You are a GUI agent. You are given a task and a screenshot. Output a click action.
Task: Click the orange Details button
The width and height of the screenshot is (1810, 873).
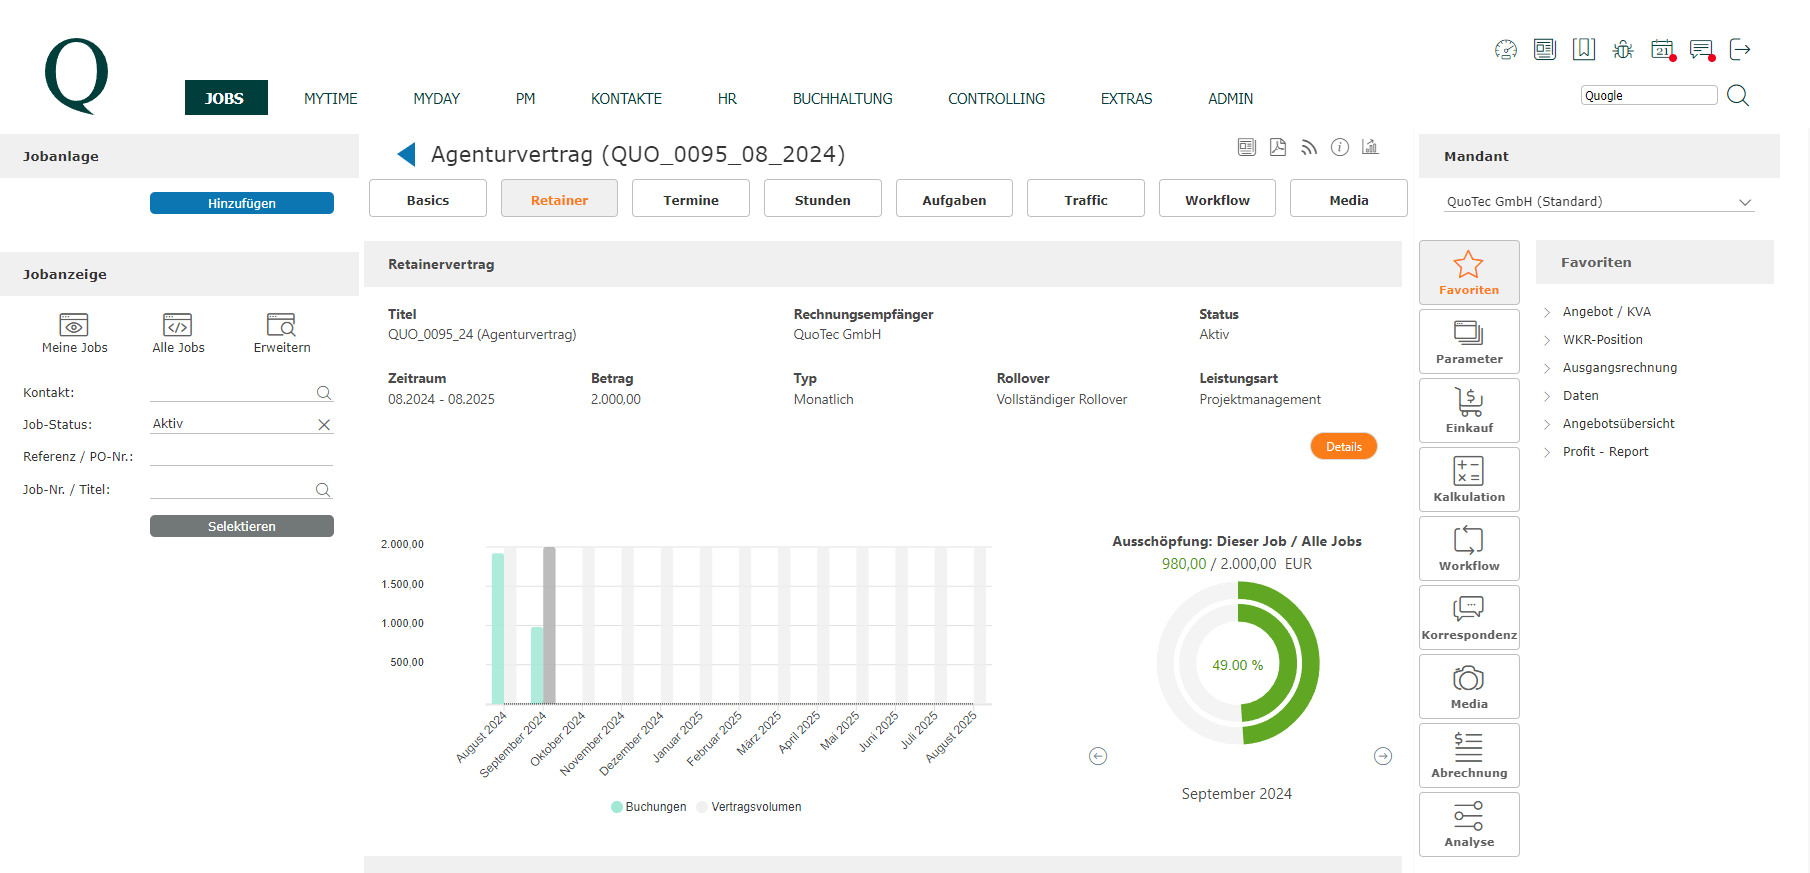tap(1343, 447)
